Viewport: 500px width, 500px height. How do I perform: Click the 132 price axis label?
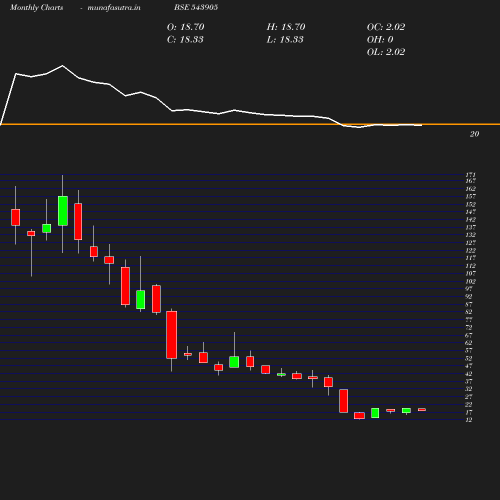pyautogui.click(x=471, y=235)
